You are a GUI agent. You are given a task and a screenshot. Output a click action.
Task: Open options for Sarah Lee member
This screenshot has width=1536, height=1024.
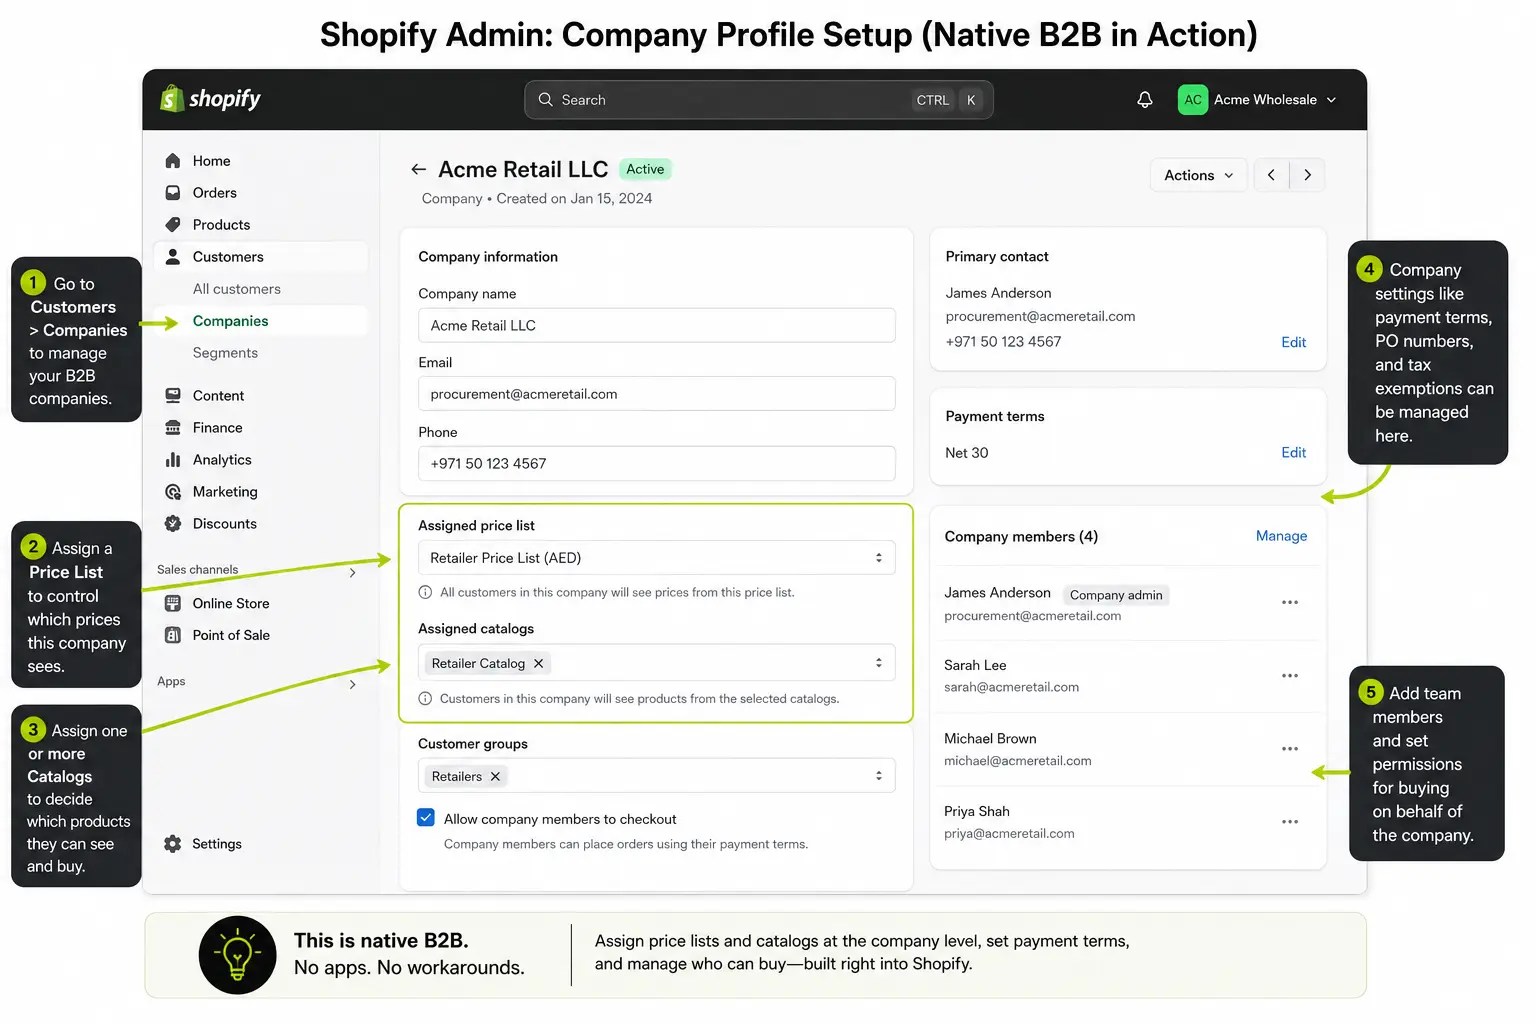(1290, 676)
